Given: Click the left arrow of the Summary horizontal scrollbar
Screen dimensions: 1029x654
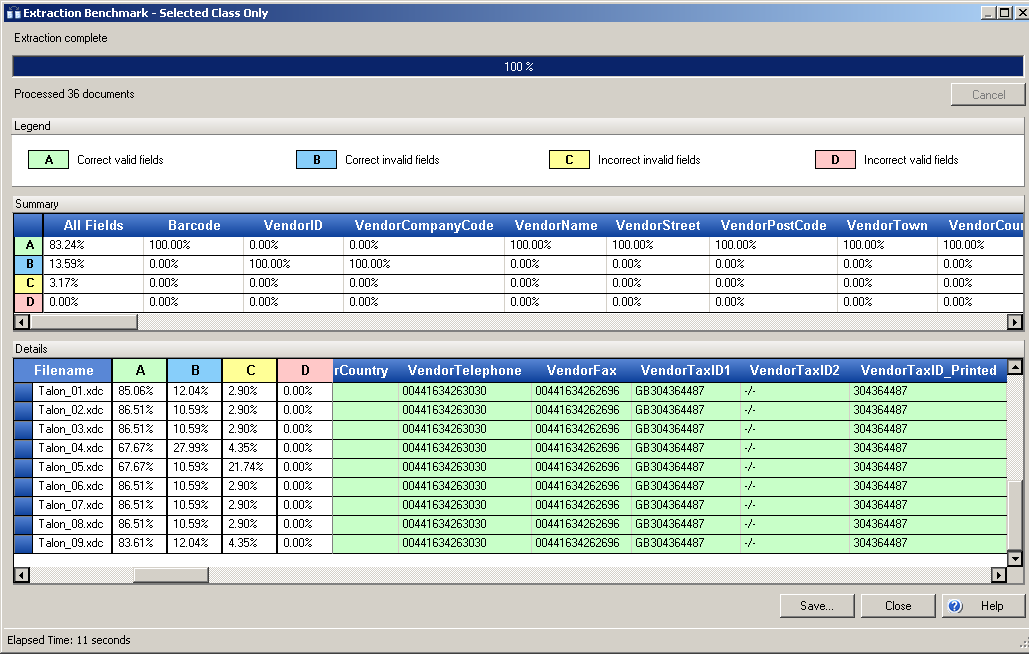Looking at the screenshot, I should point(20,321).
